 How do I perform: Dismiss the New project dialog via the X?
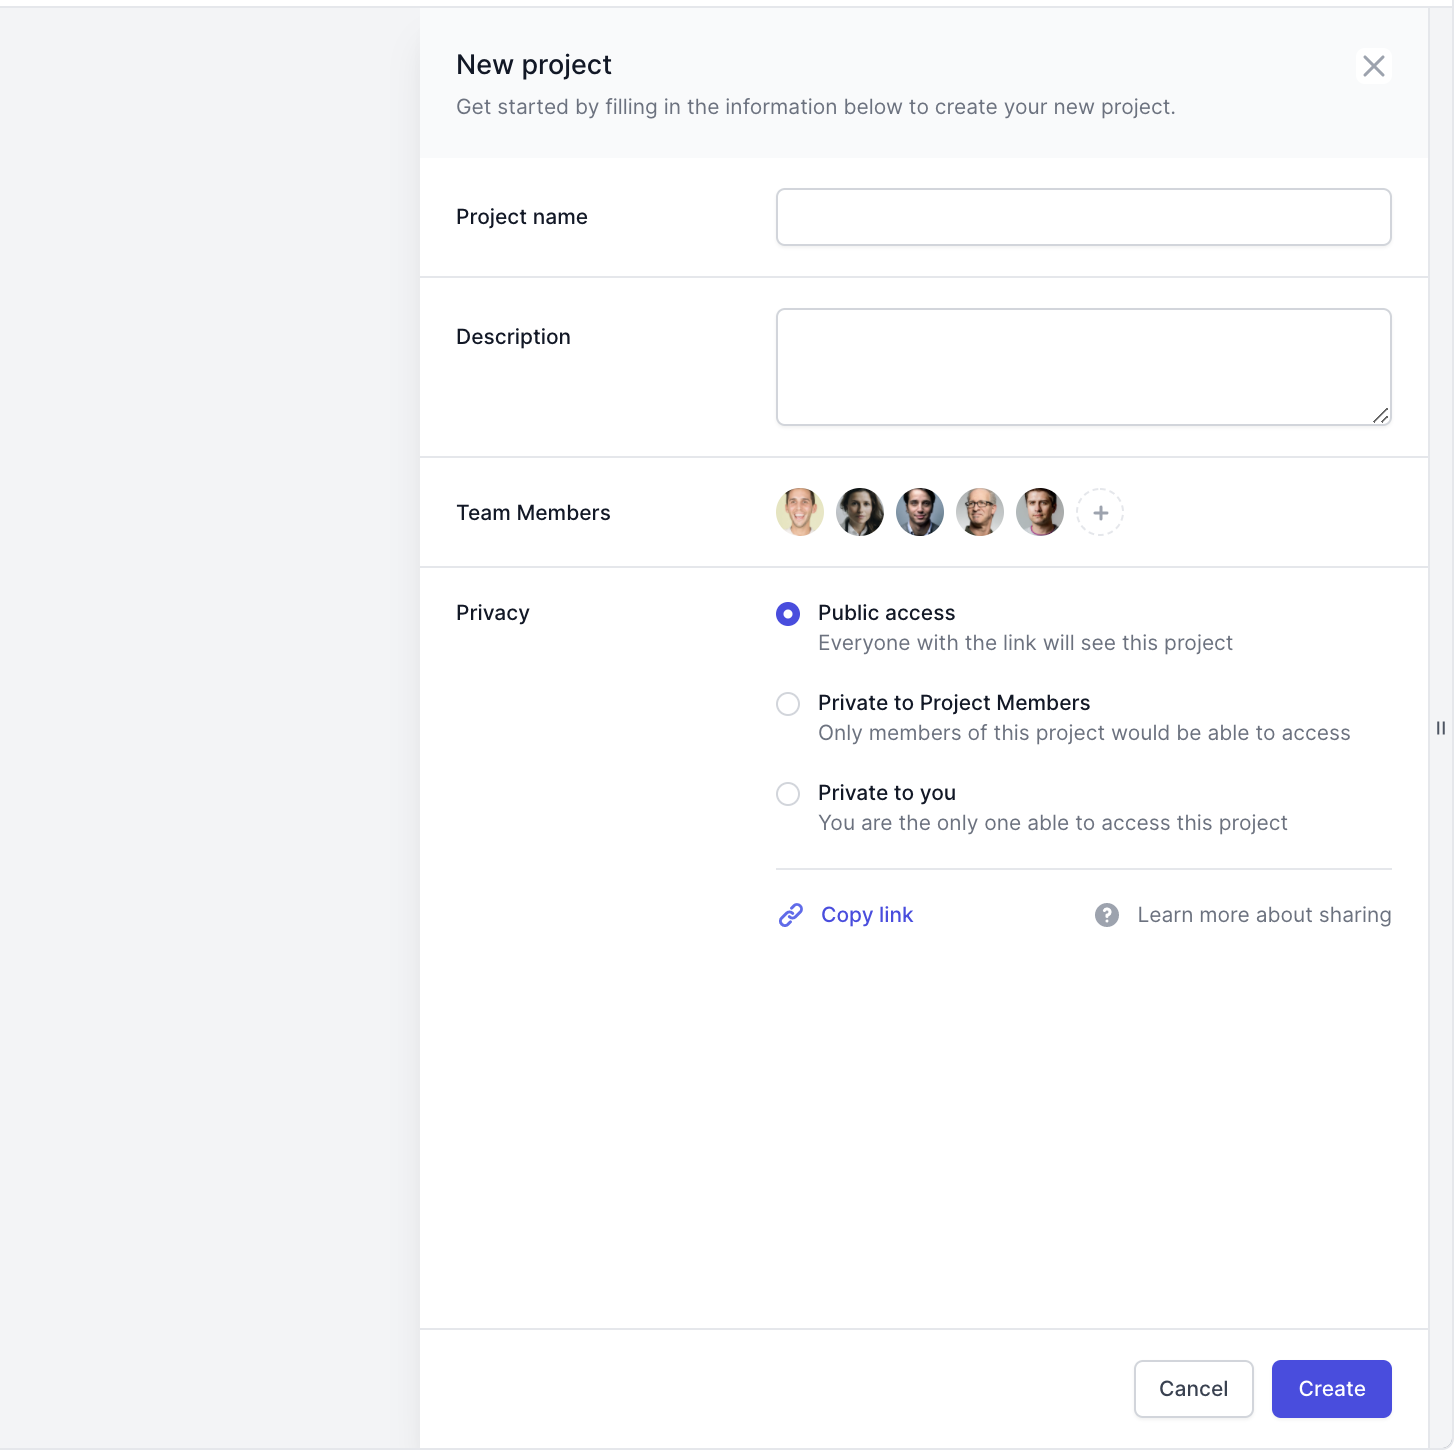pos(1374,65)
